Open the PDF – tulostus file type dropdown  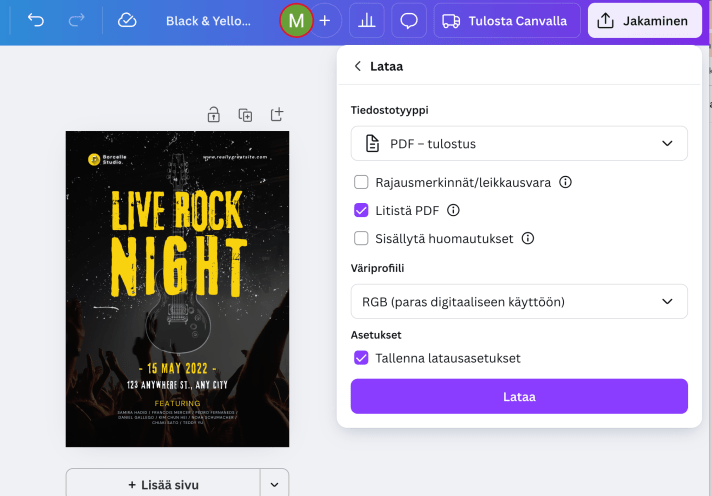pos(518,144)
